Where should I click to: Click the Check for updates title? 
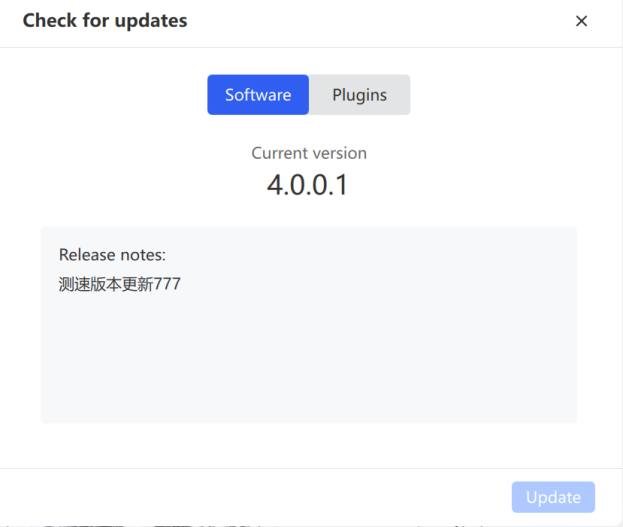(x=105, y=21)
